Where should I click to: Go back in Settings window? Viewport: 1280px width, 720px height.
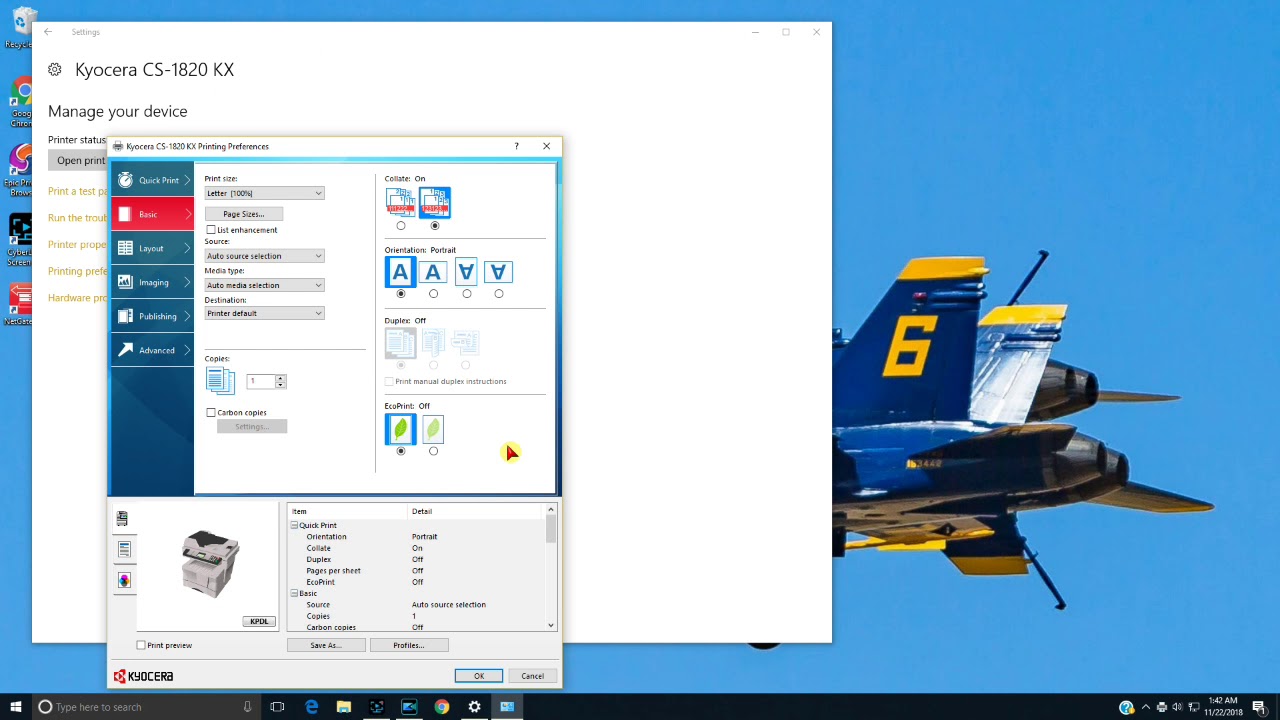pyautogui.click(x=48, y=32)
